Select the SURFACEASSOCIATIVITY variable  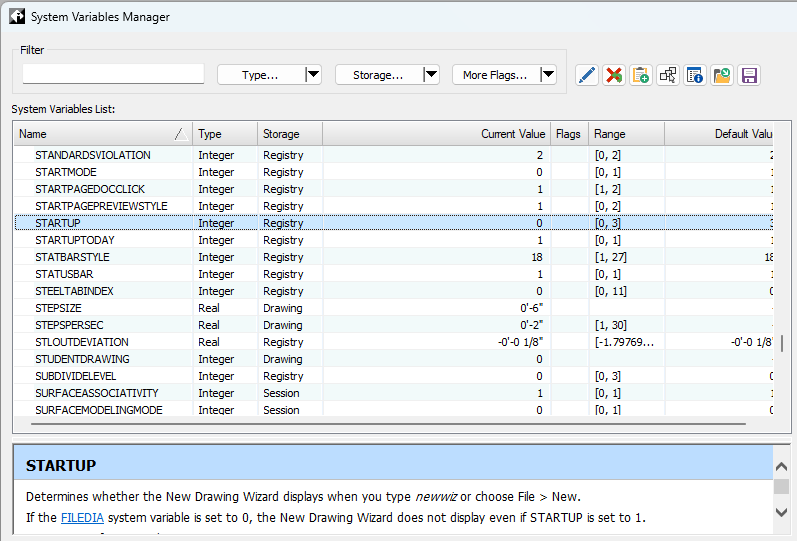[97, 393]
